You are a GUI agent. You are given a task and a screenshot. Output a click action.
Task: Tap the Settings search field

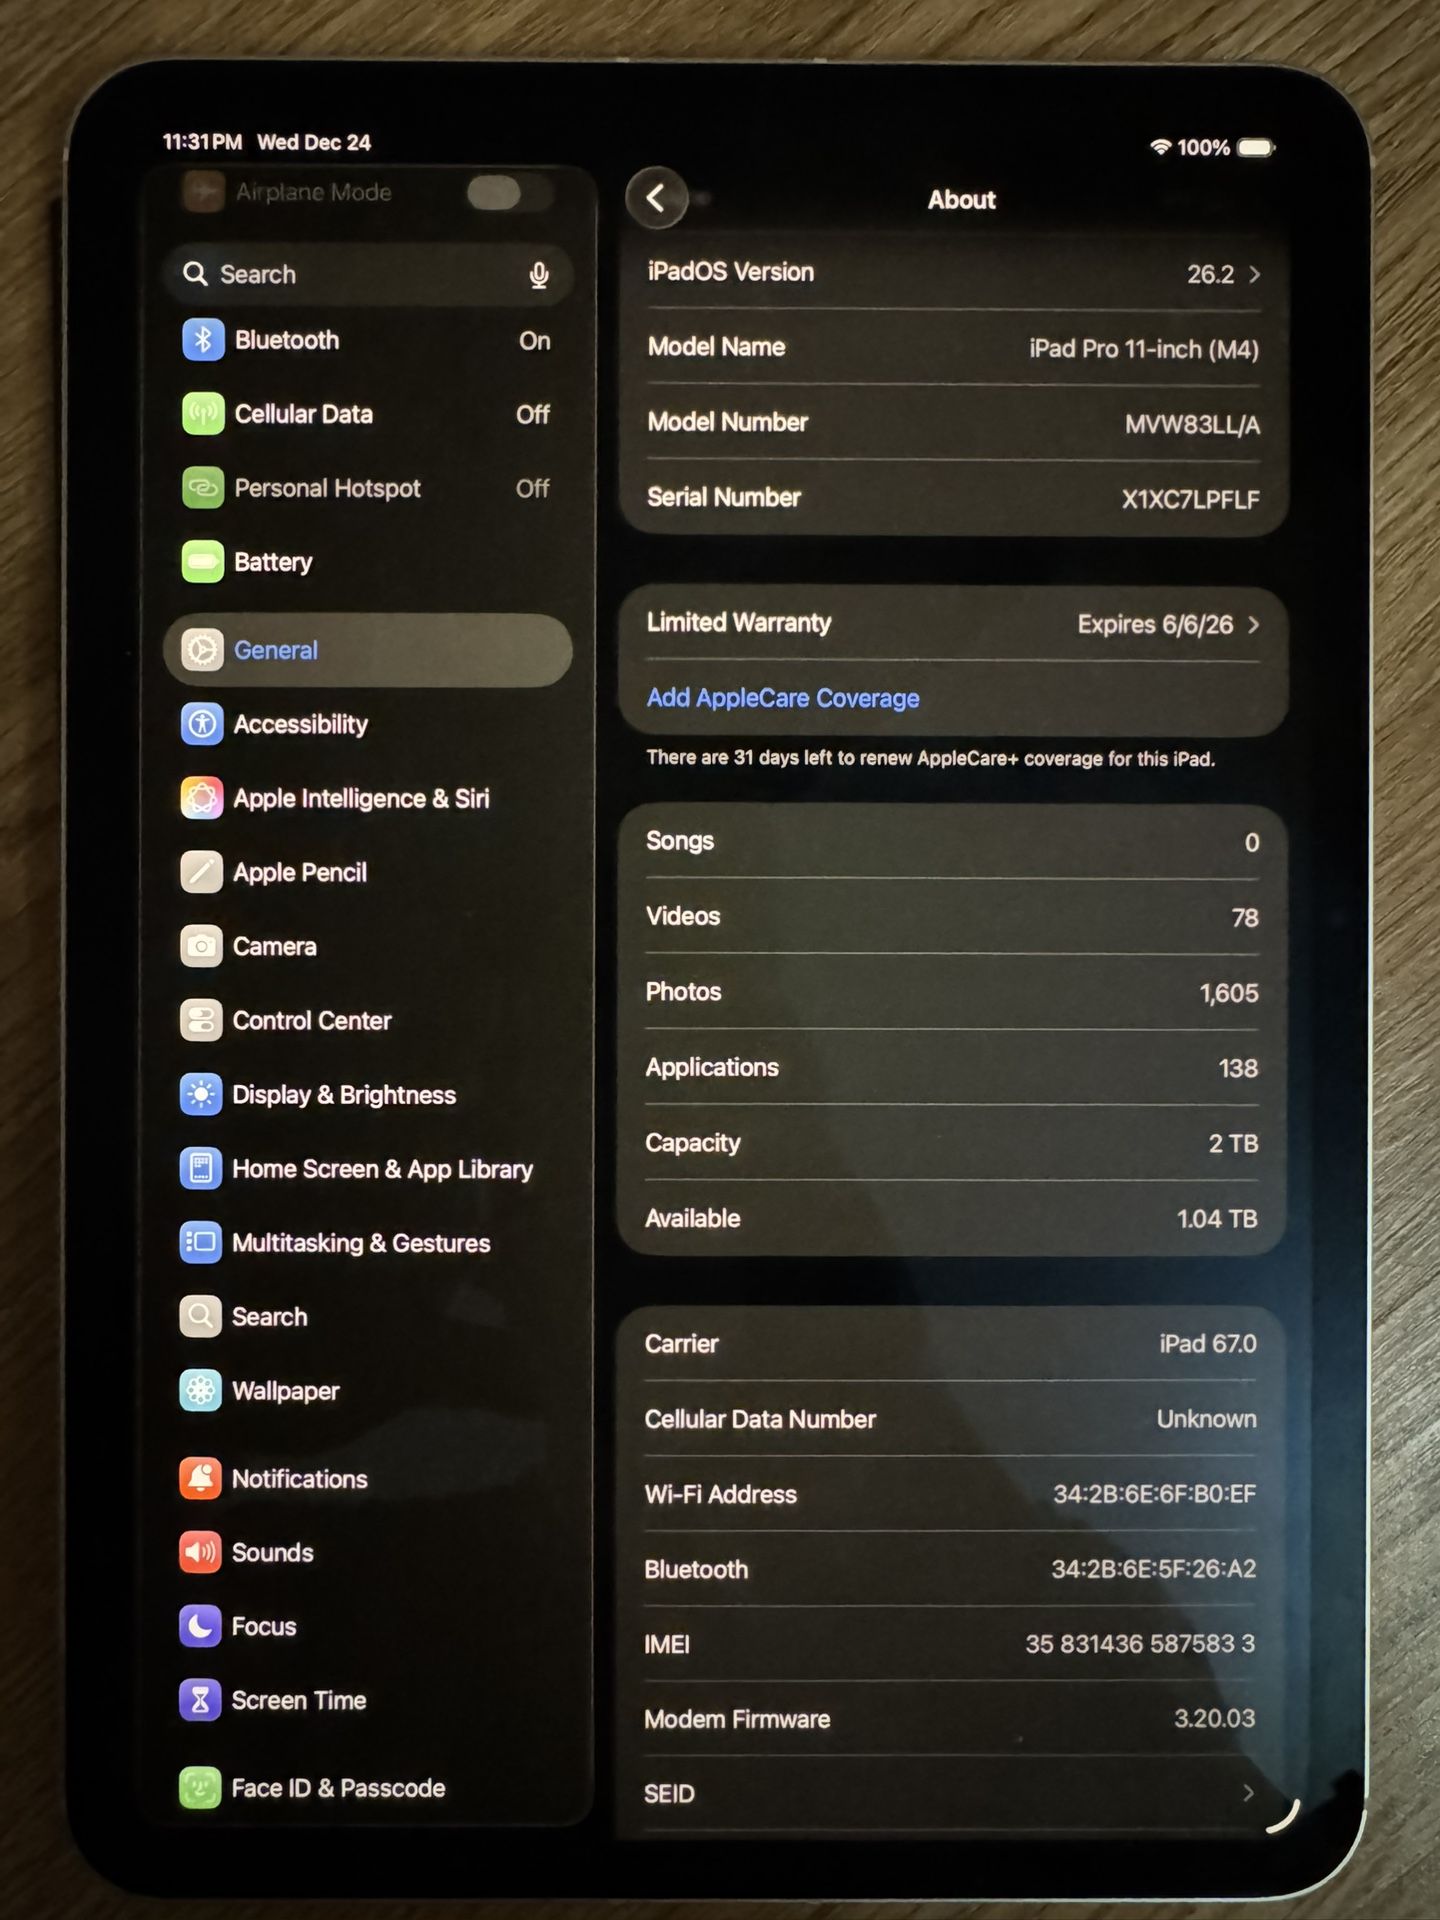click(368, 274)
